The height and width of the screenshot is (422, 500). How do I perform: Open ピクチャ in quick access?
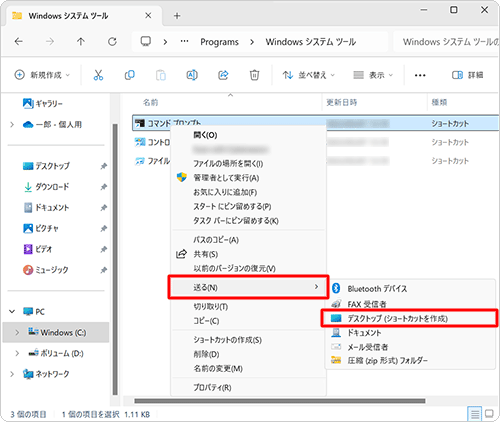point(41,228)
